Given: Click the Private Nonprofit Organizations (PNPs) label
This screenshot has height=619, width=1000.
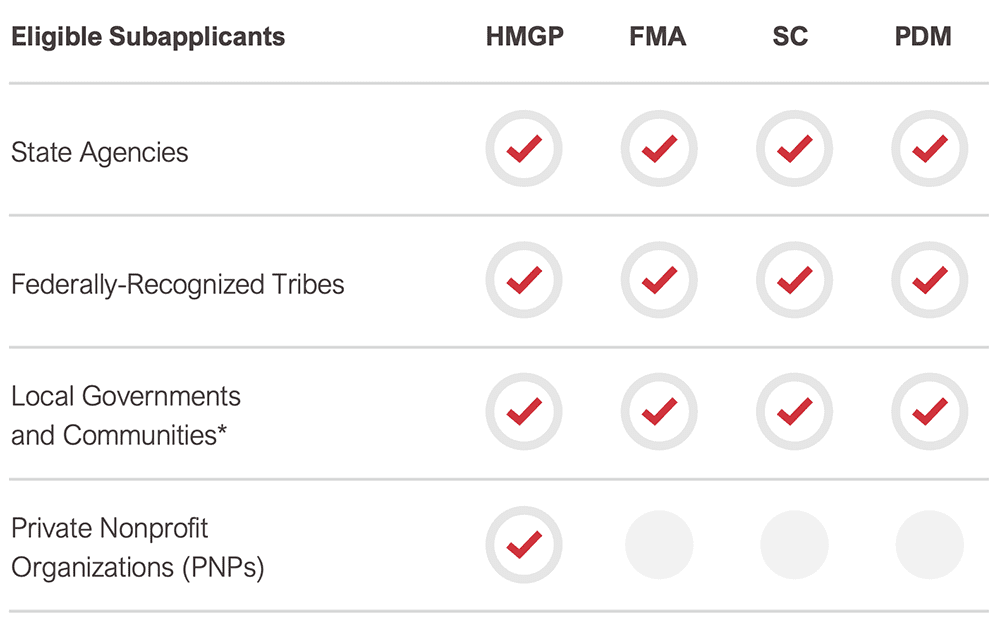Looking at the screenshot, I should click(x=138, y=548).
